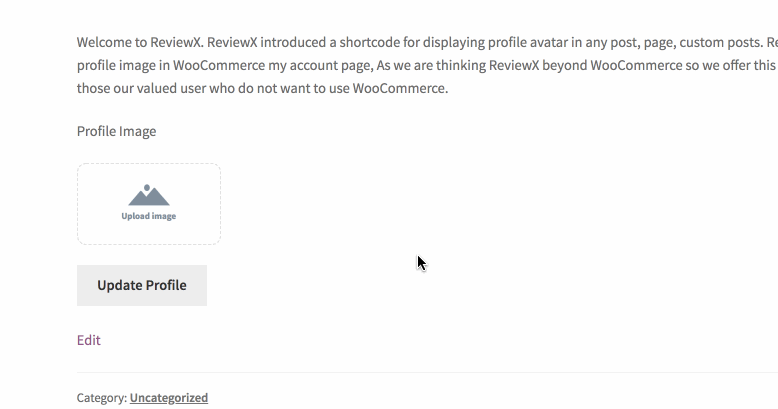Follow the Uncategorized category link

(169, 398)
